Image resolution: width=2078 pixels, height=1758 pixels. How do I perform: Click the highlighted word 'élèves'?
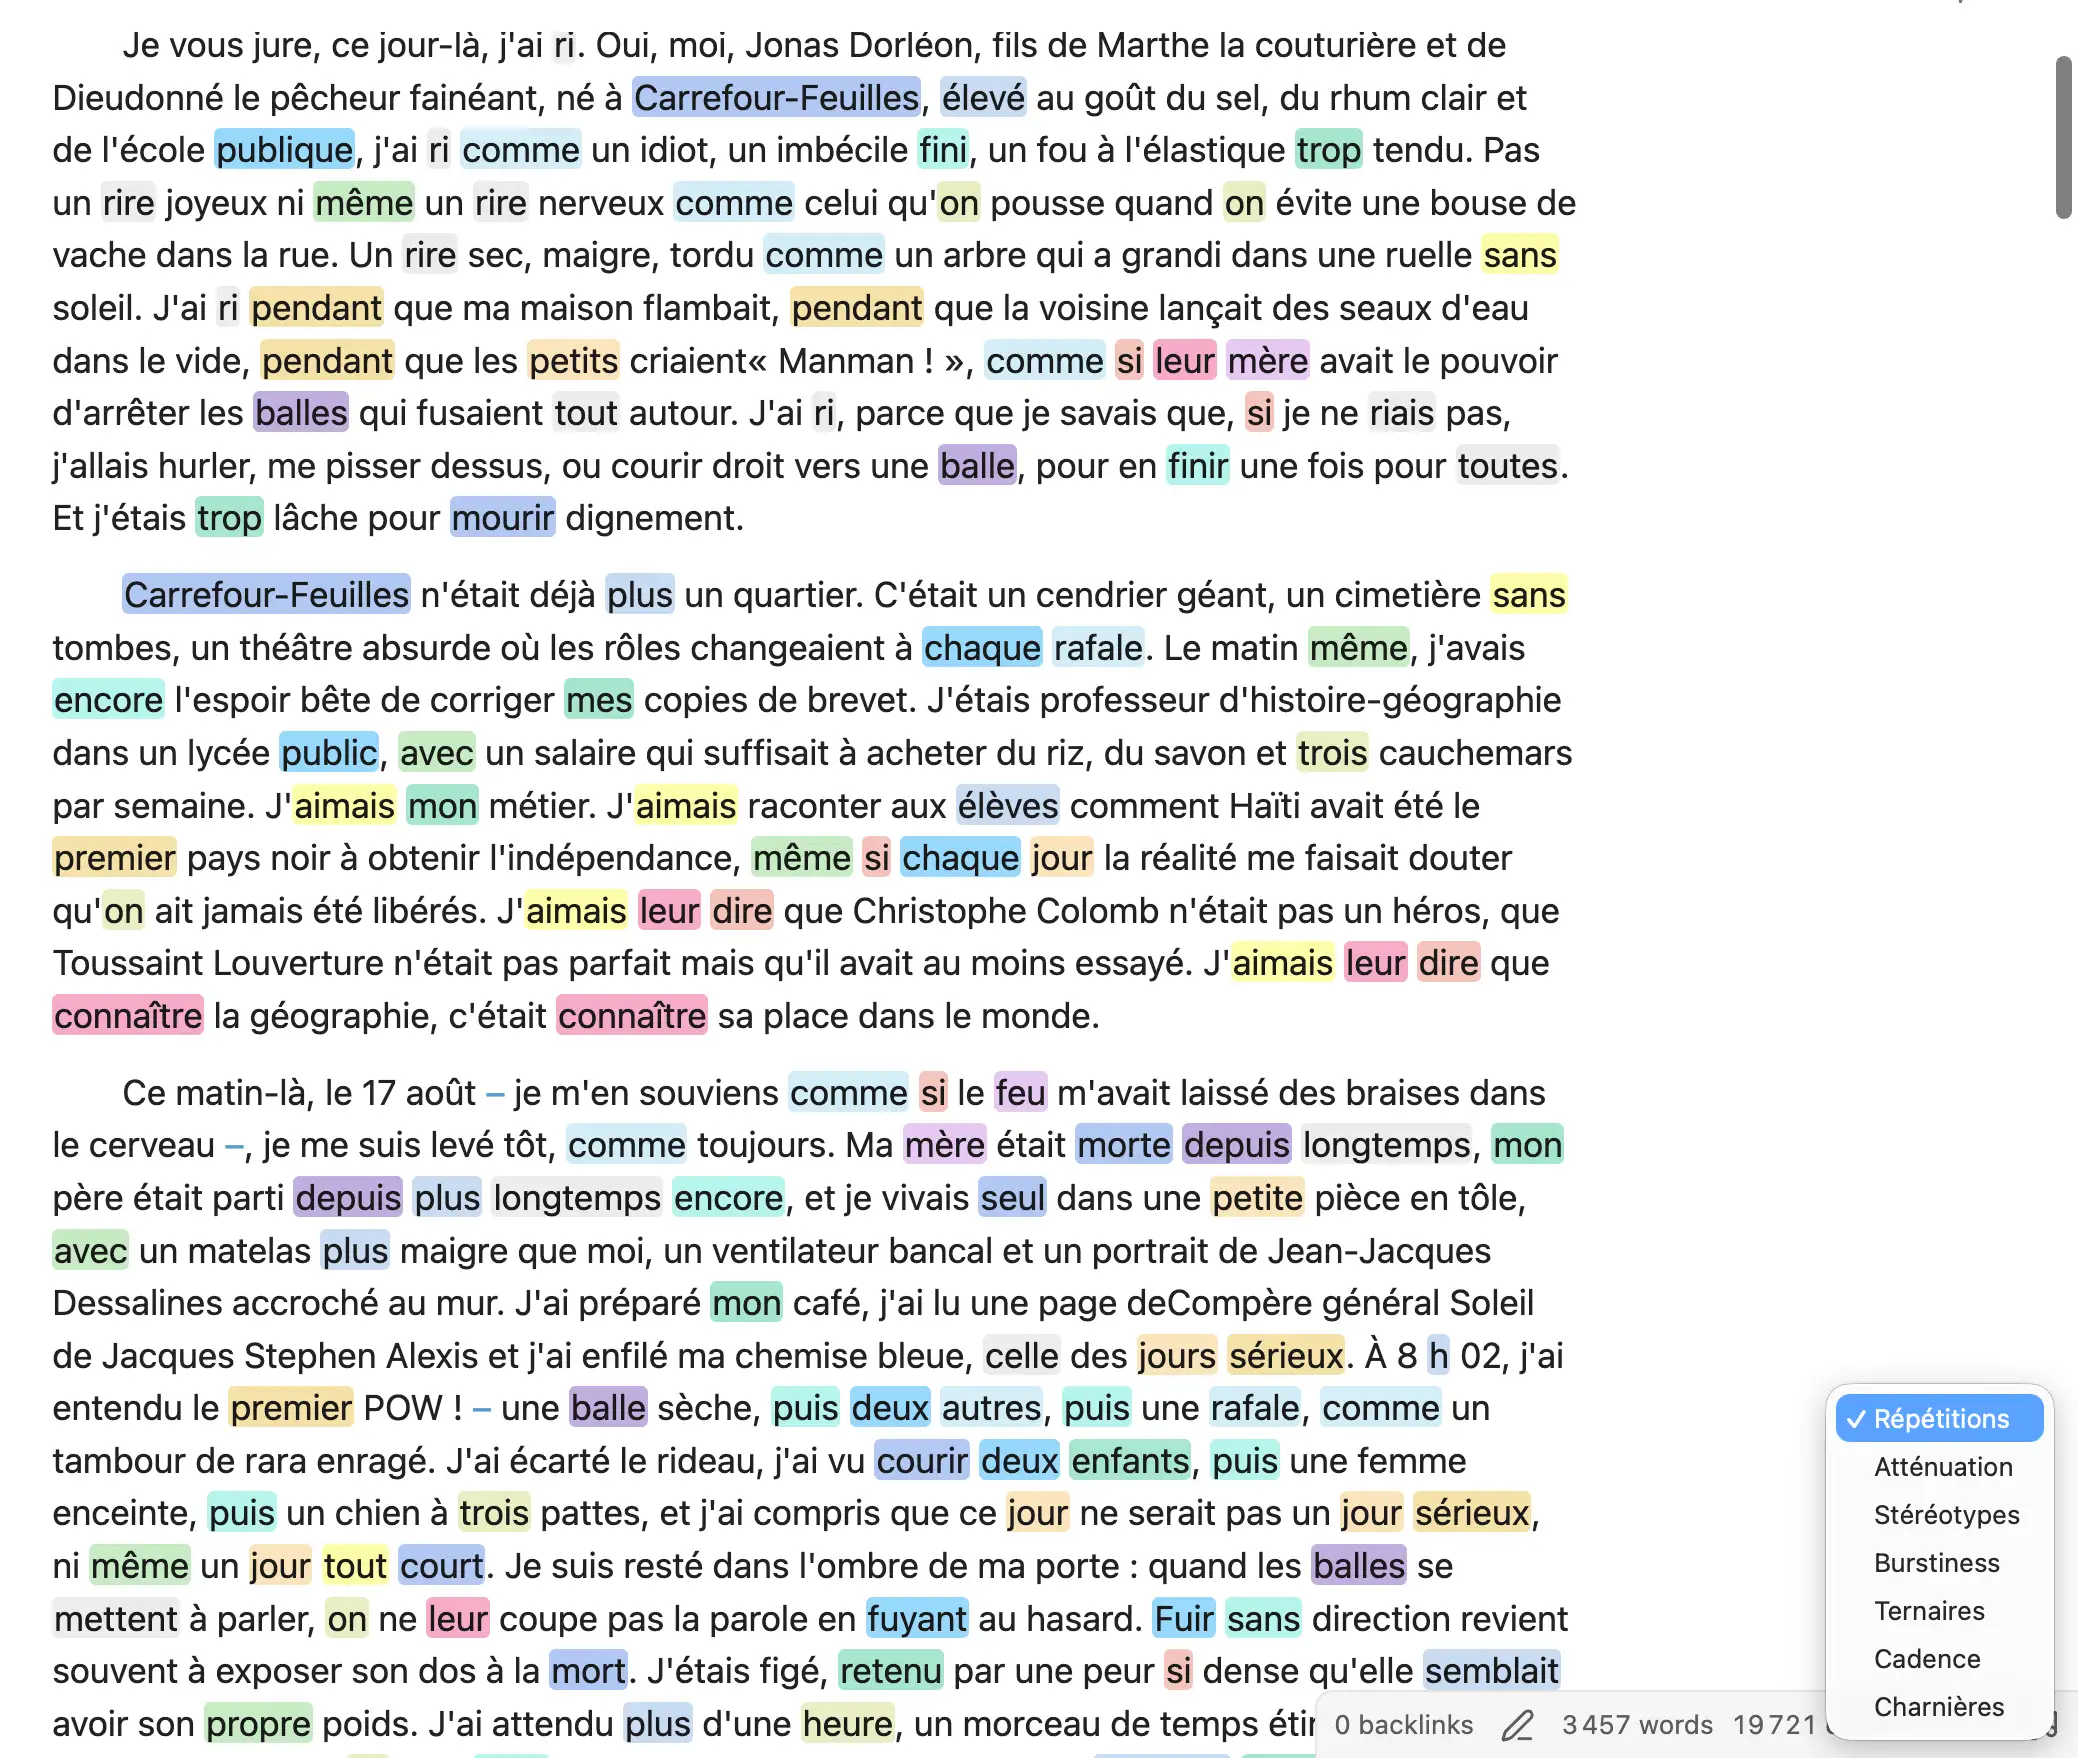(1007, 805)
